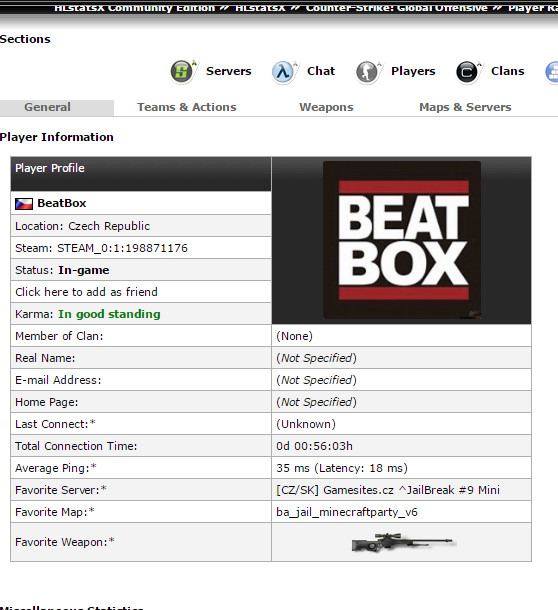Open the Players text link
Image resolution: width=558 pixels, height=610 pixels.
tap(413, 71)
